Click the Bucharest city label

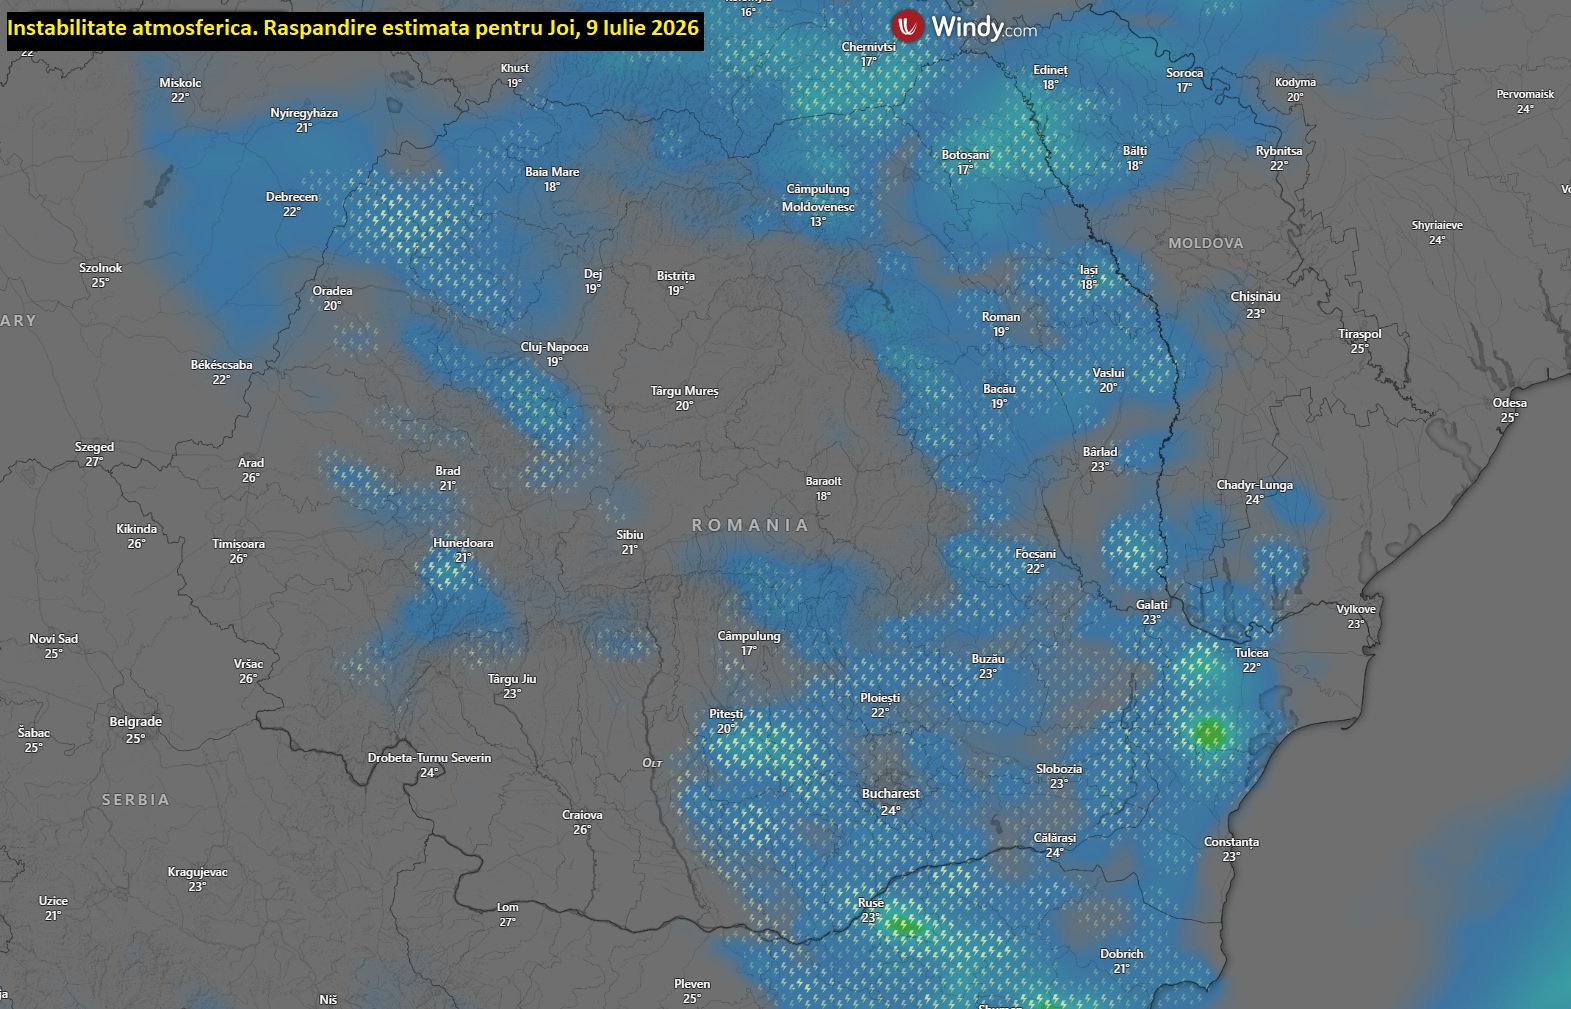click(891, 794)
